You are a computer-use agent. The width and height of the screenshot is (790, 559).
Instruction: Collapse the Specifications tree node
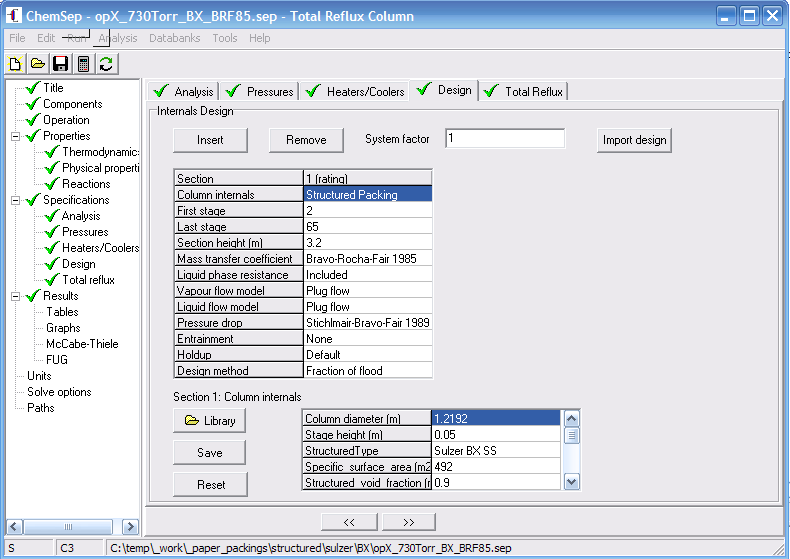point(16,200)
